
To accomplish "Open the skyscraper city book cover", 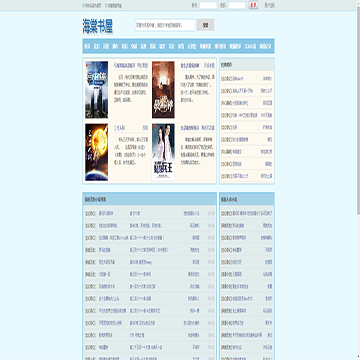I will (96, 90).
